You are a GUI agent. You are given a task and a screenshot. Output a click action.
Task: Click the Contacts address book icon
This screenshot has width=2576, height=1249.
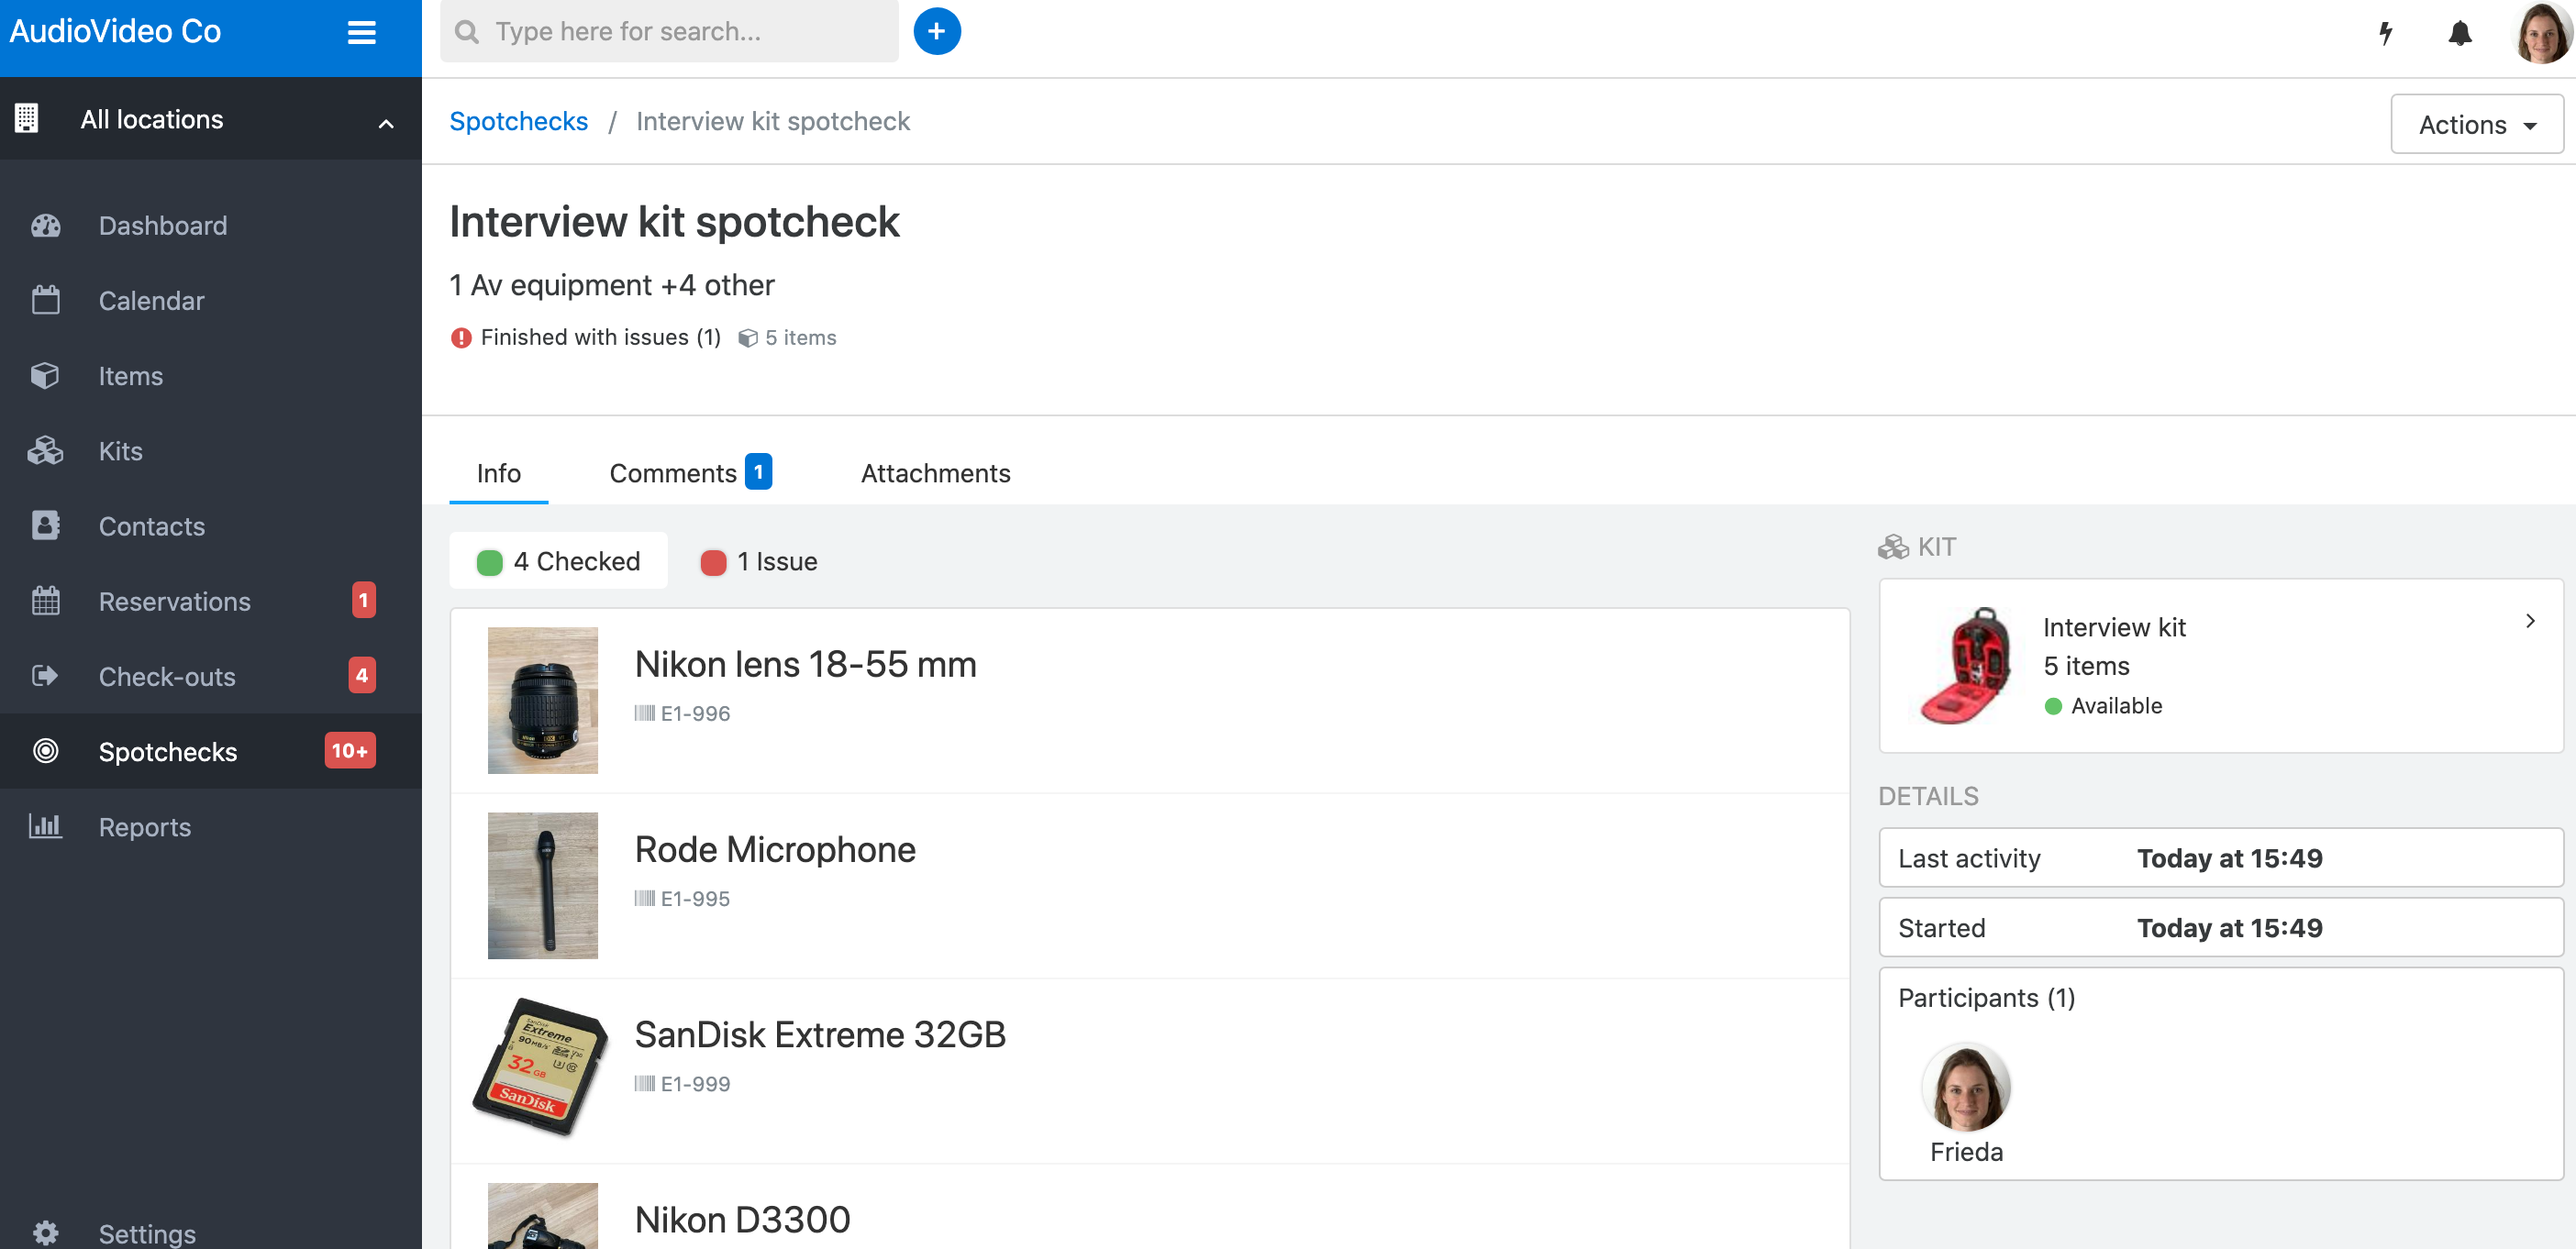coord(46,526)
